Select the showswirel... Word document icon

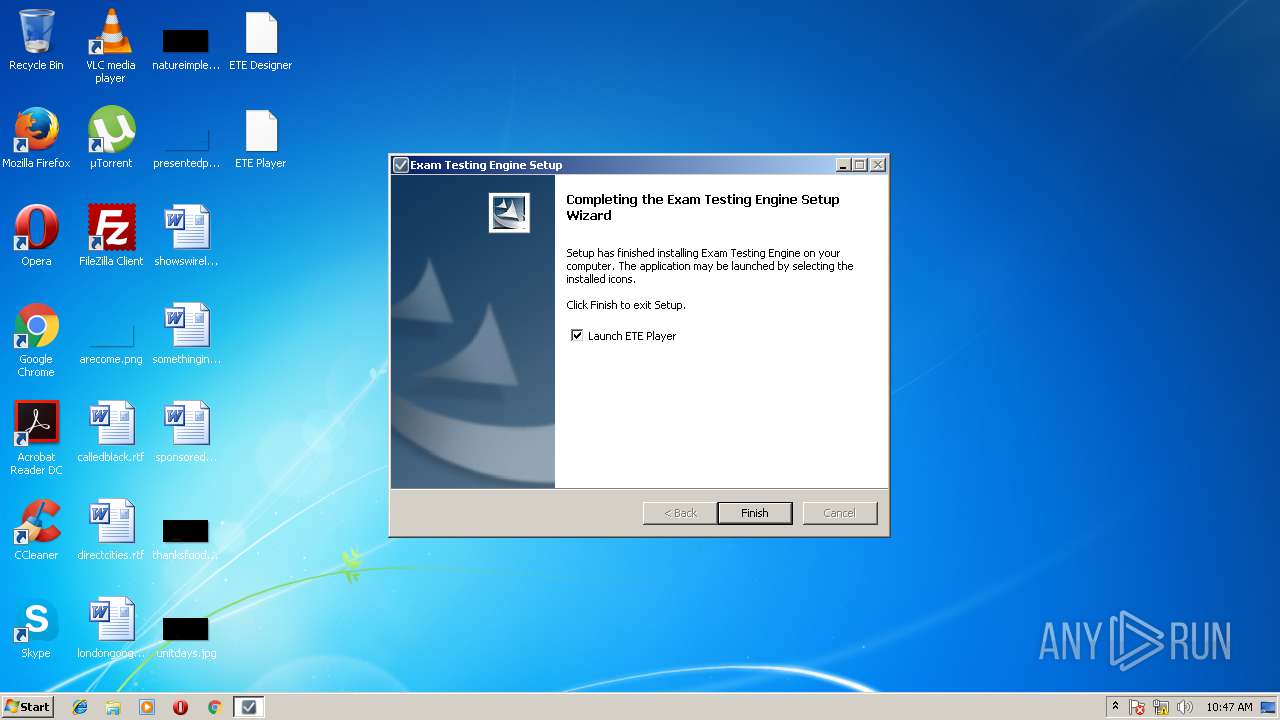(186, 236)
